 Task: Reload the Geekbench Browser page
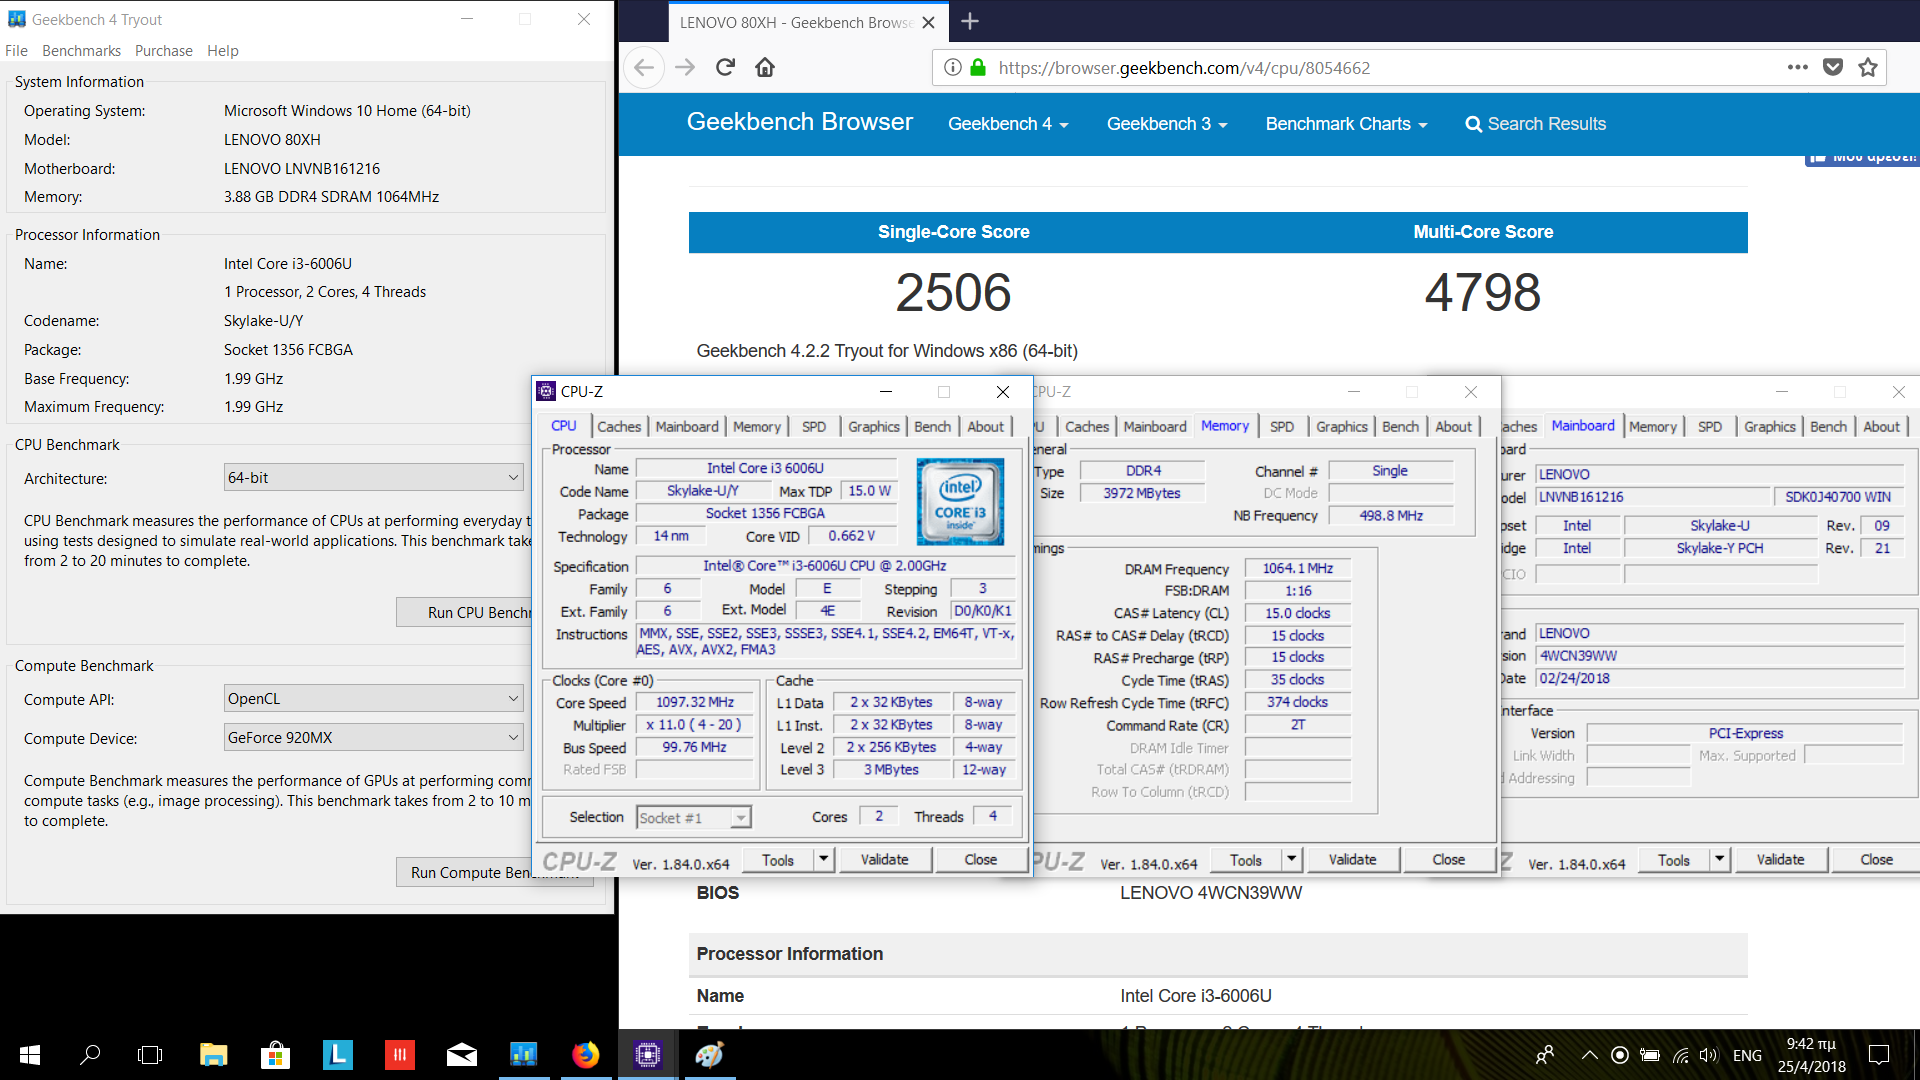tap(726, 68)
